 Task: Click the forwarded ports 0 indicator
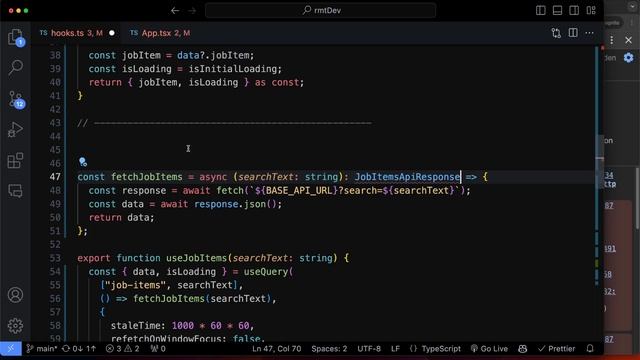tap(158, 349)
